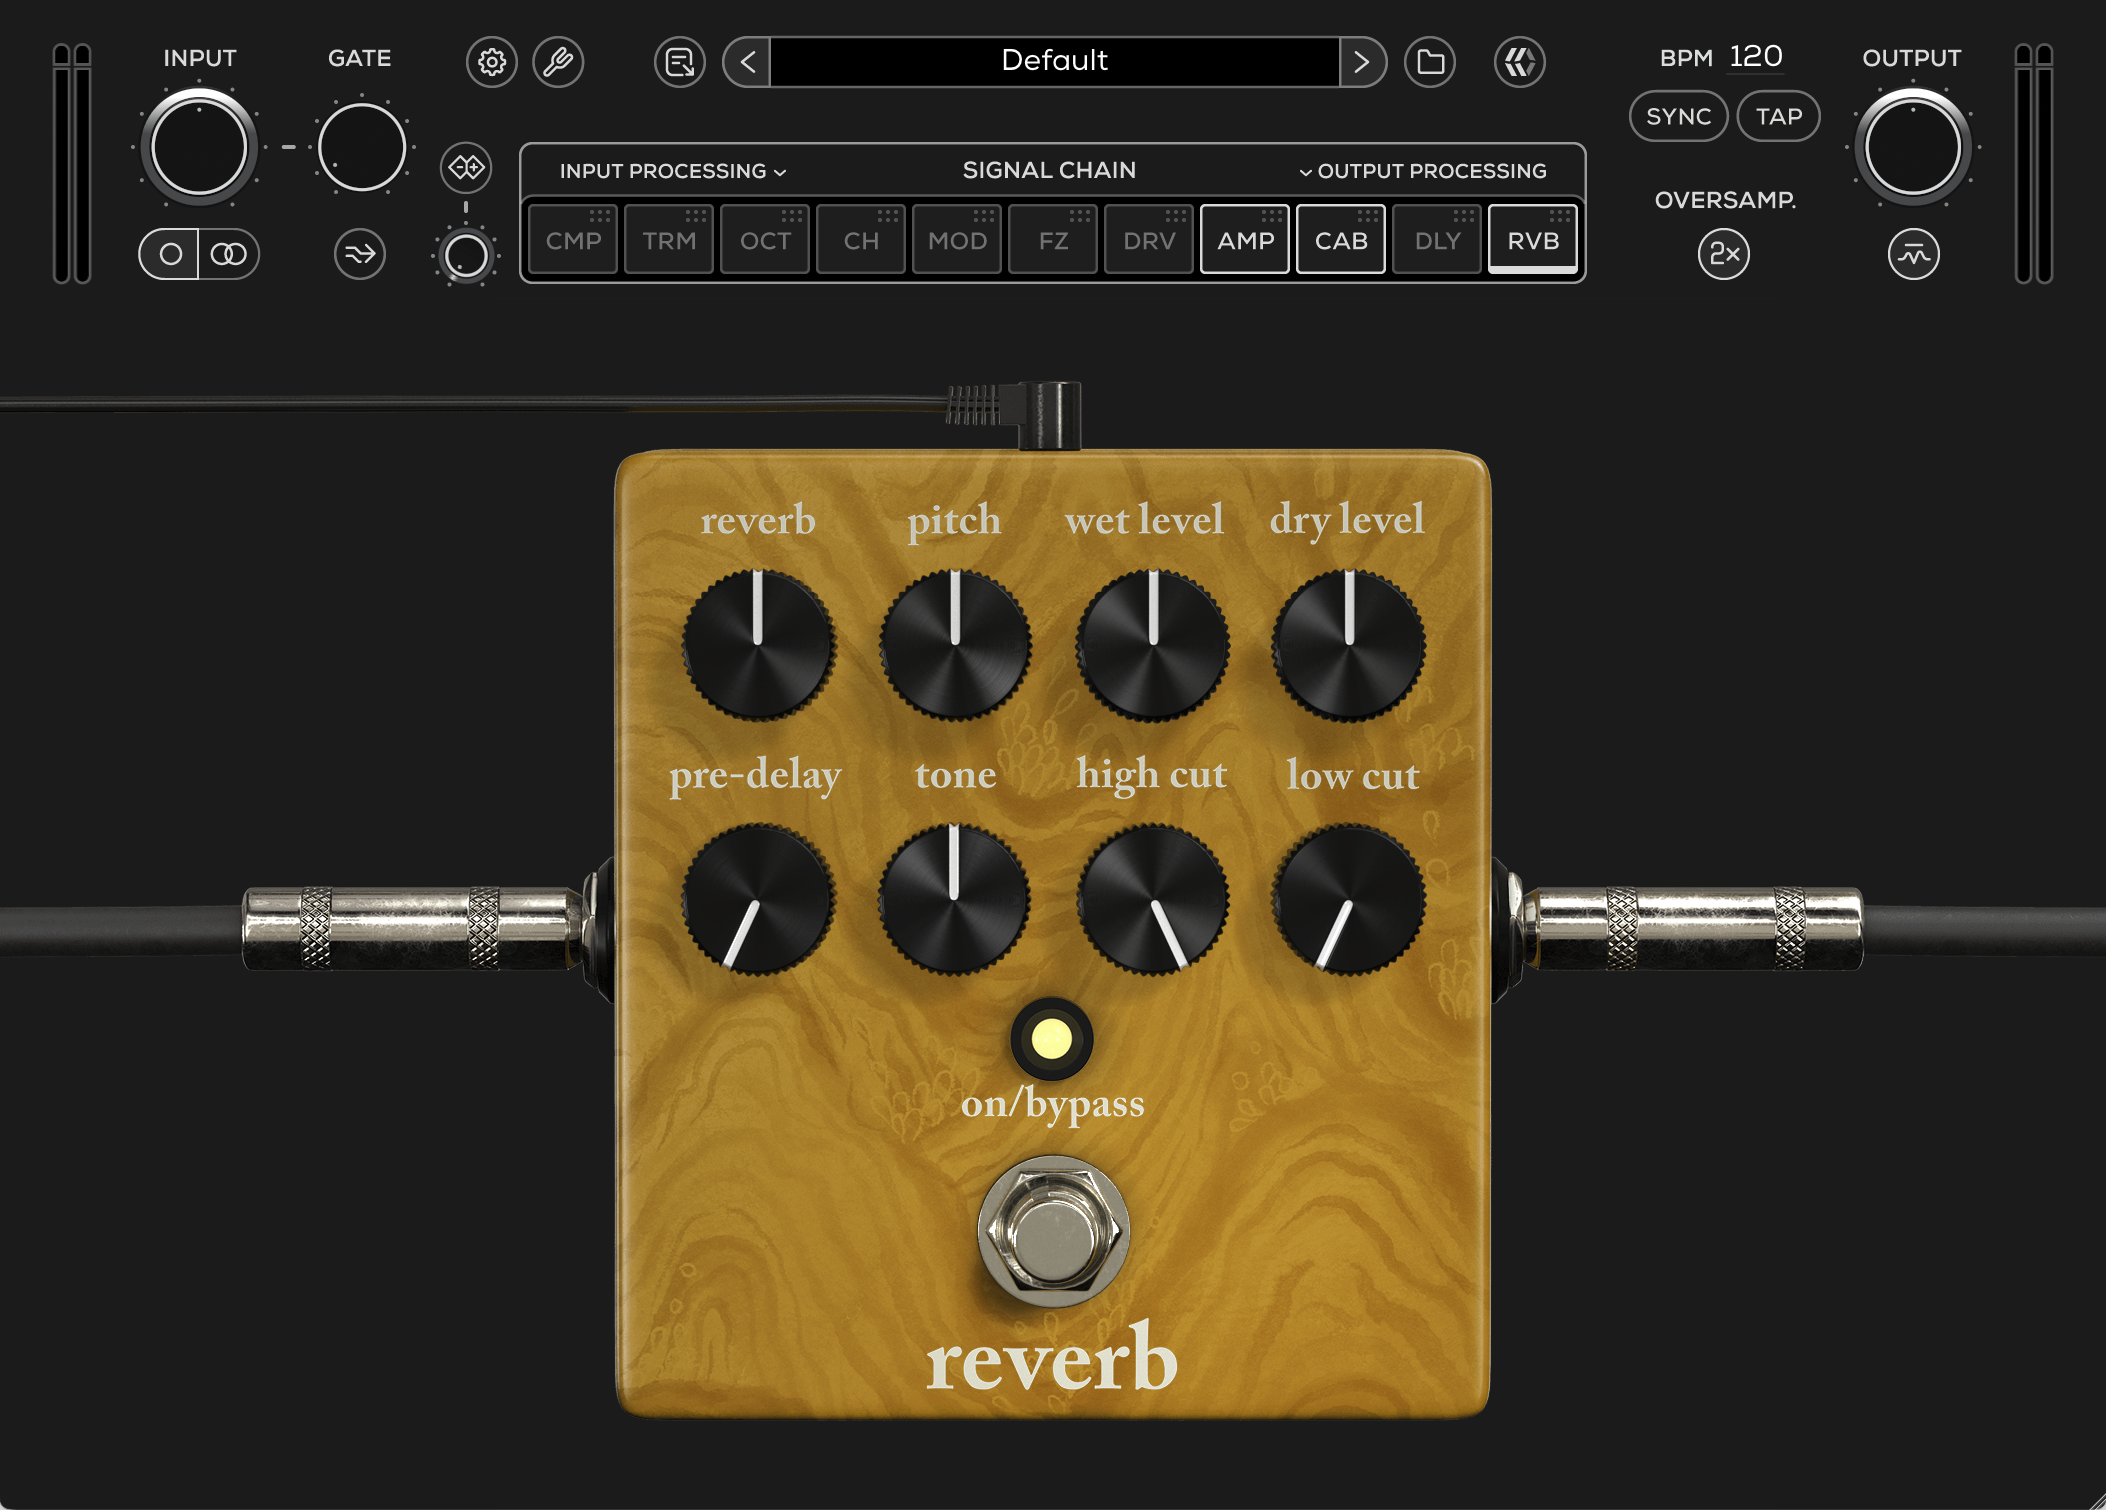Image resolution: width=2106 pixels, height=1510 pixels.
Task: Click the brand logo icon
Action: pyautogui.click(x=1519, y=62)
